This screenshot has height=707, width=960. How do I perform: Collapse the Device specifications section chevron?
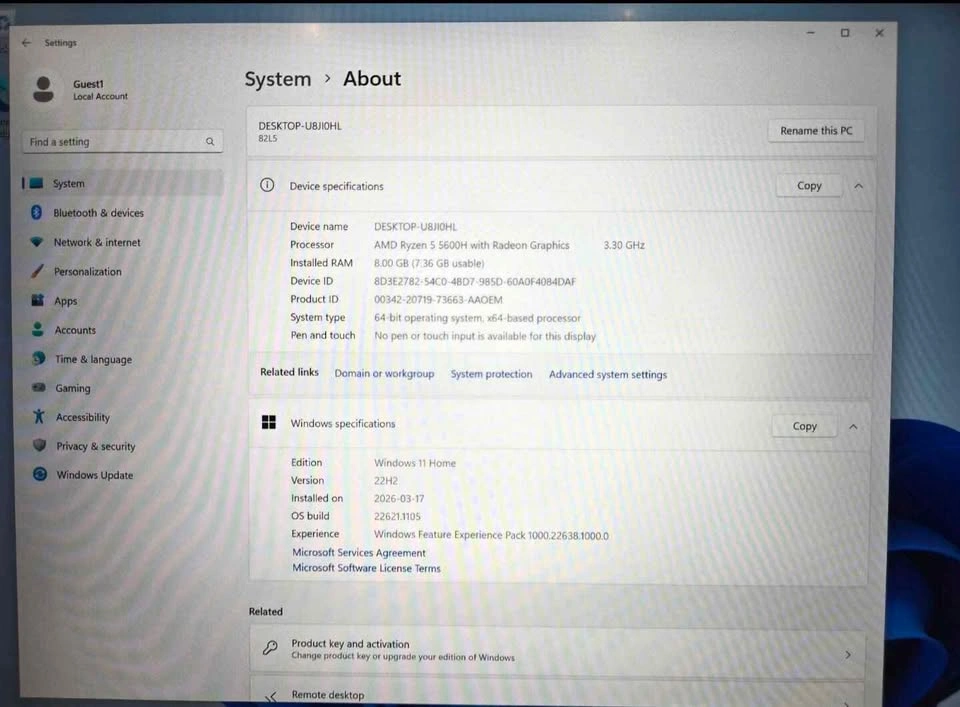(x=858, y=186)
